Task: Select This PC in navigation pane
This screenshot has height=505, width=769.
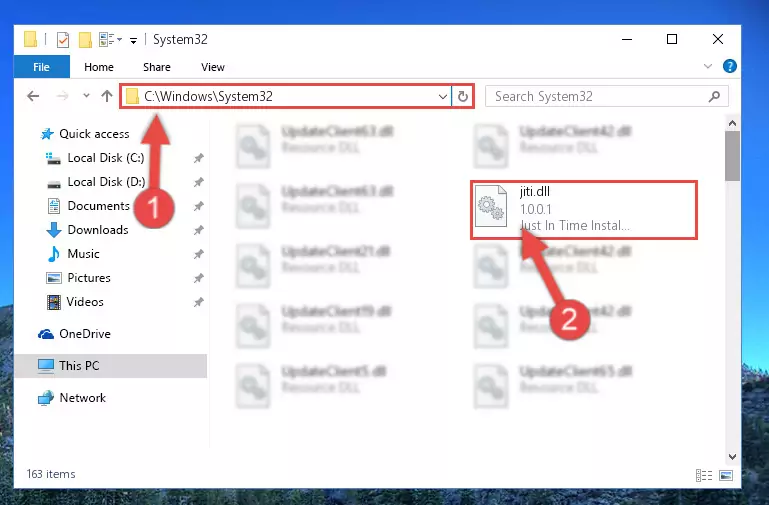Action: (x=110, y=366)
